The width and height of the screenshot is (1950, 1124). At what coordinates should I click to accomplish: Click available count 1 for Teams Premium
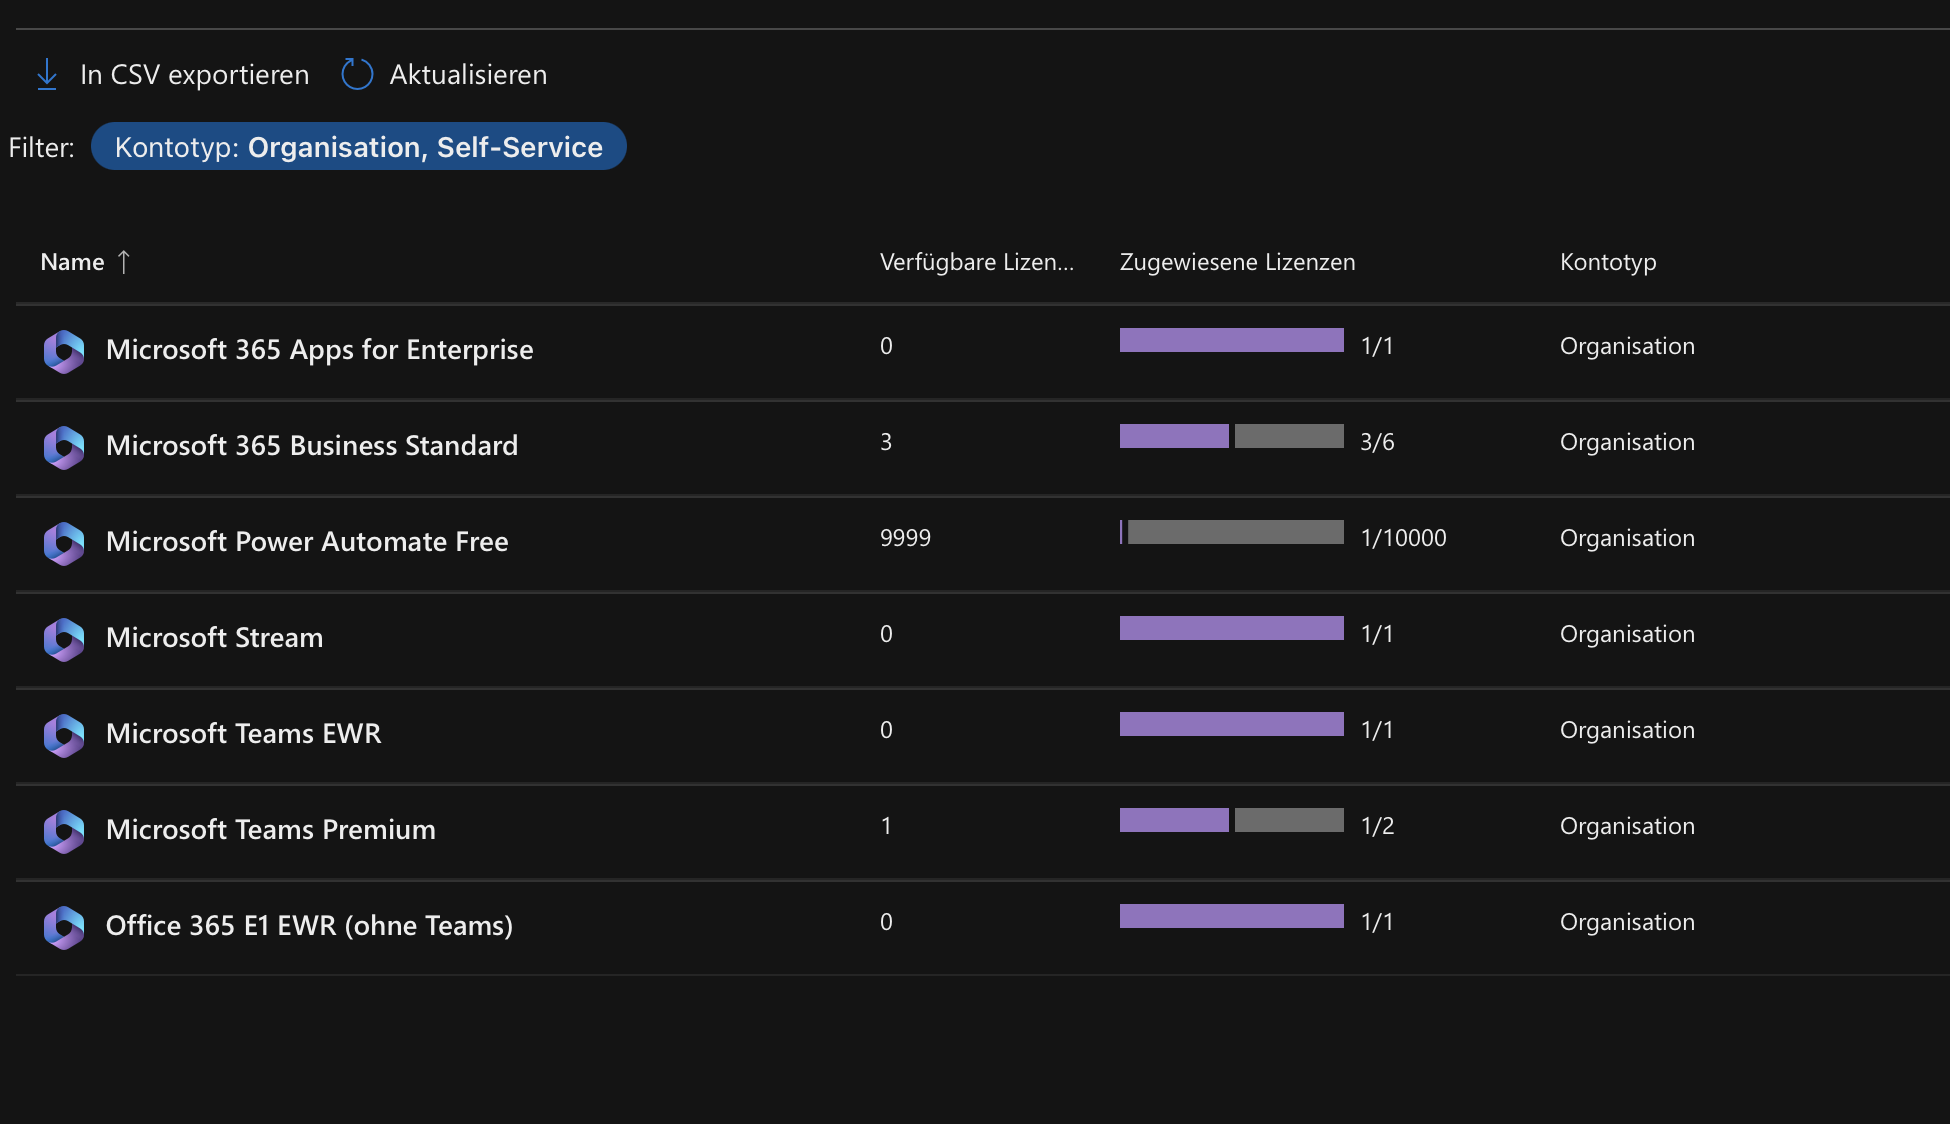point(886,826)
